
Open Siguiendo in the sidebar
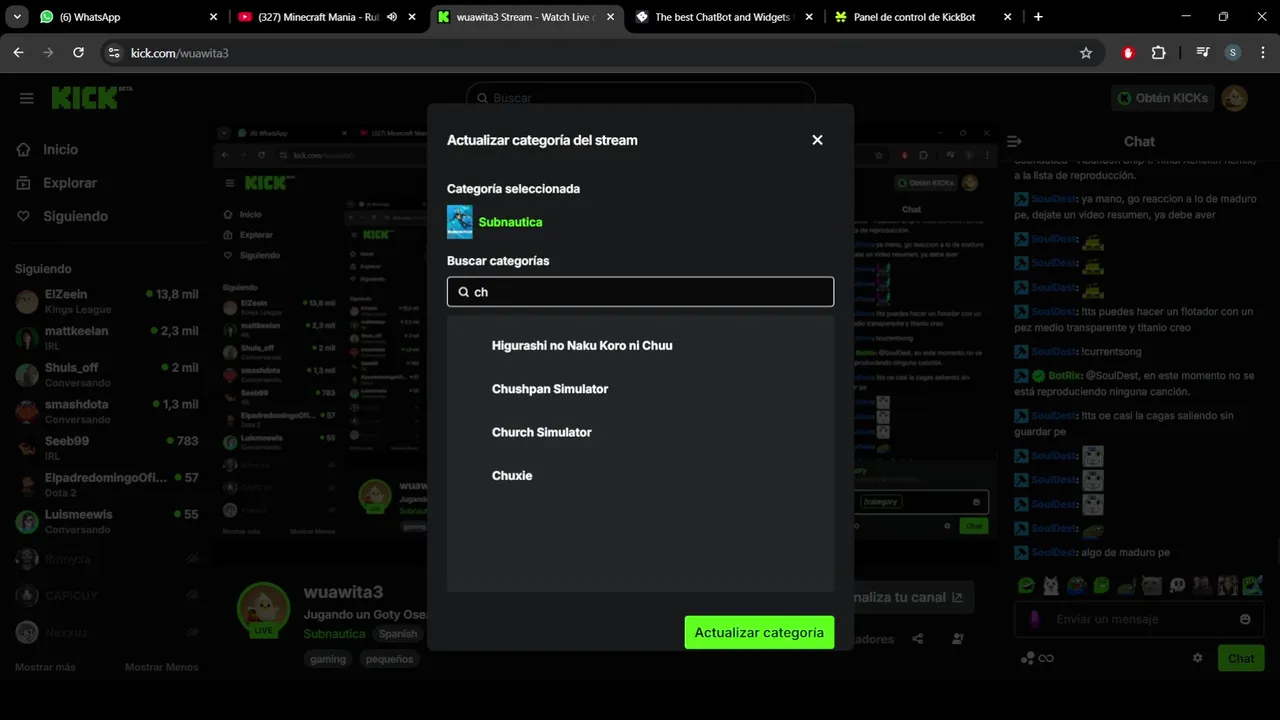[x=75, y=216]
